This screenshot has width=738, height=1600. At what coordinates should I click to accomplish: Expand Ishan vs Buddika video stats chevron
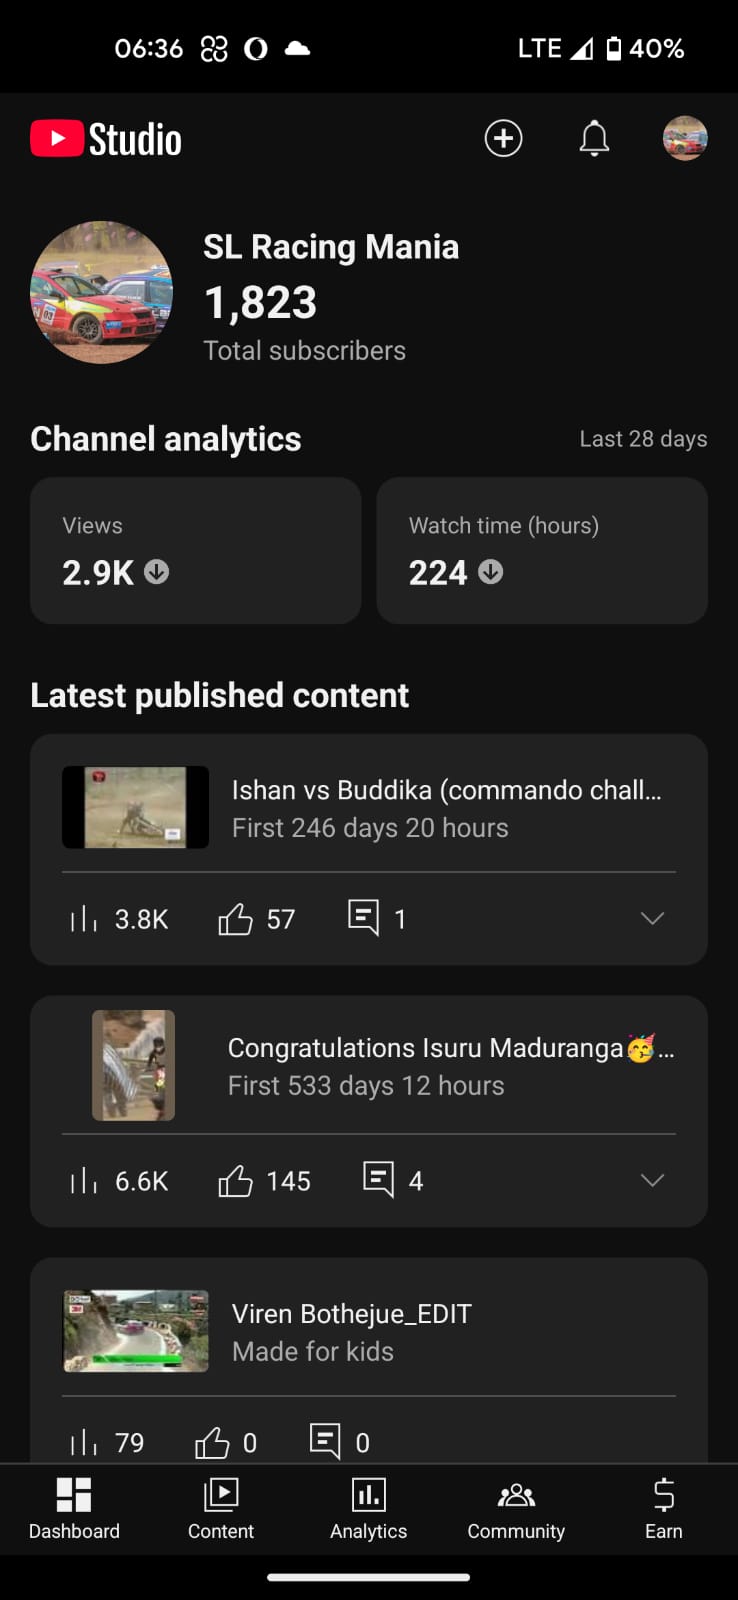[652, 918]
